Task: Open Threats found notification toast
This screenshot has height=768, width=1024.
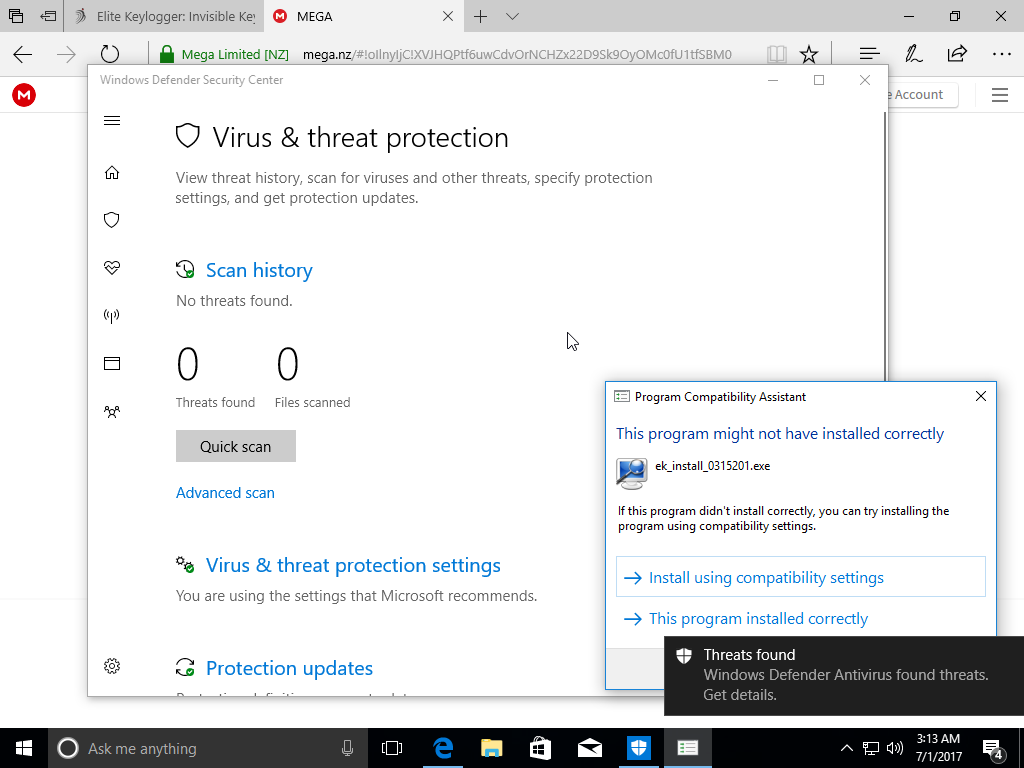Action: tap(844, 675)
